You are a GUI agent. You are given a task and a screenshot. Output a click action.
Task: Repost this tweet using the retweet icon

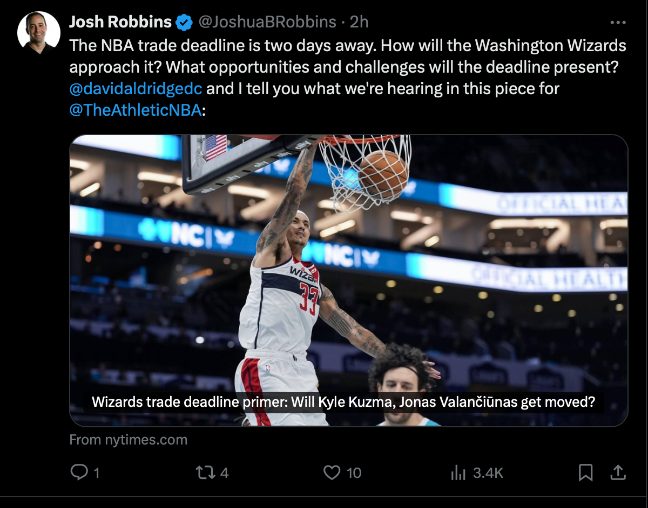(205, 472)
